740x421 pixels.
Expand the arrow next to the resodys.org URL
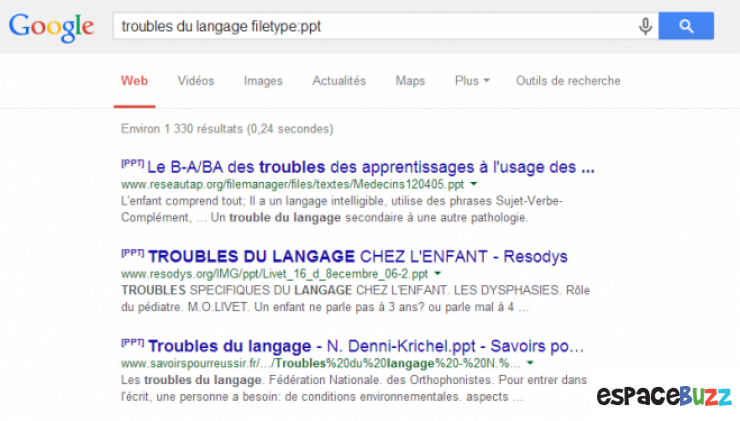437,274
